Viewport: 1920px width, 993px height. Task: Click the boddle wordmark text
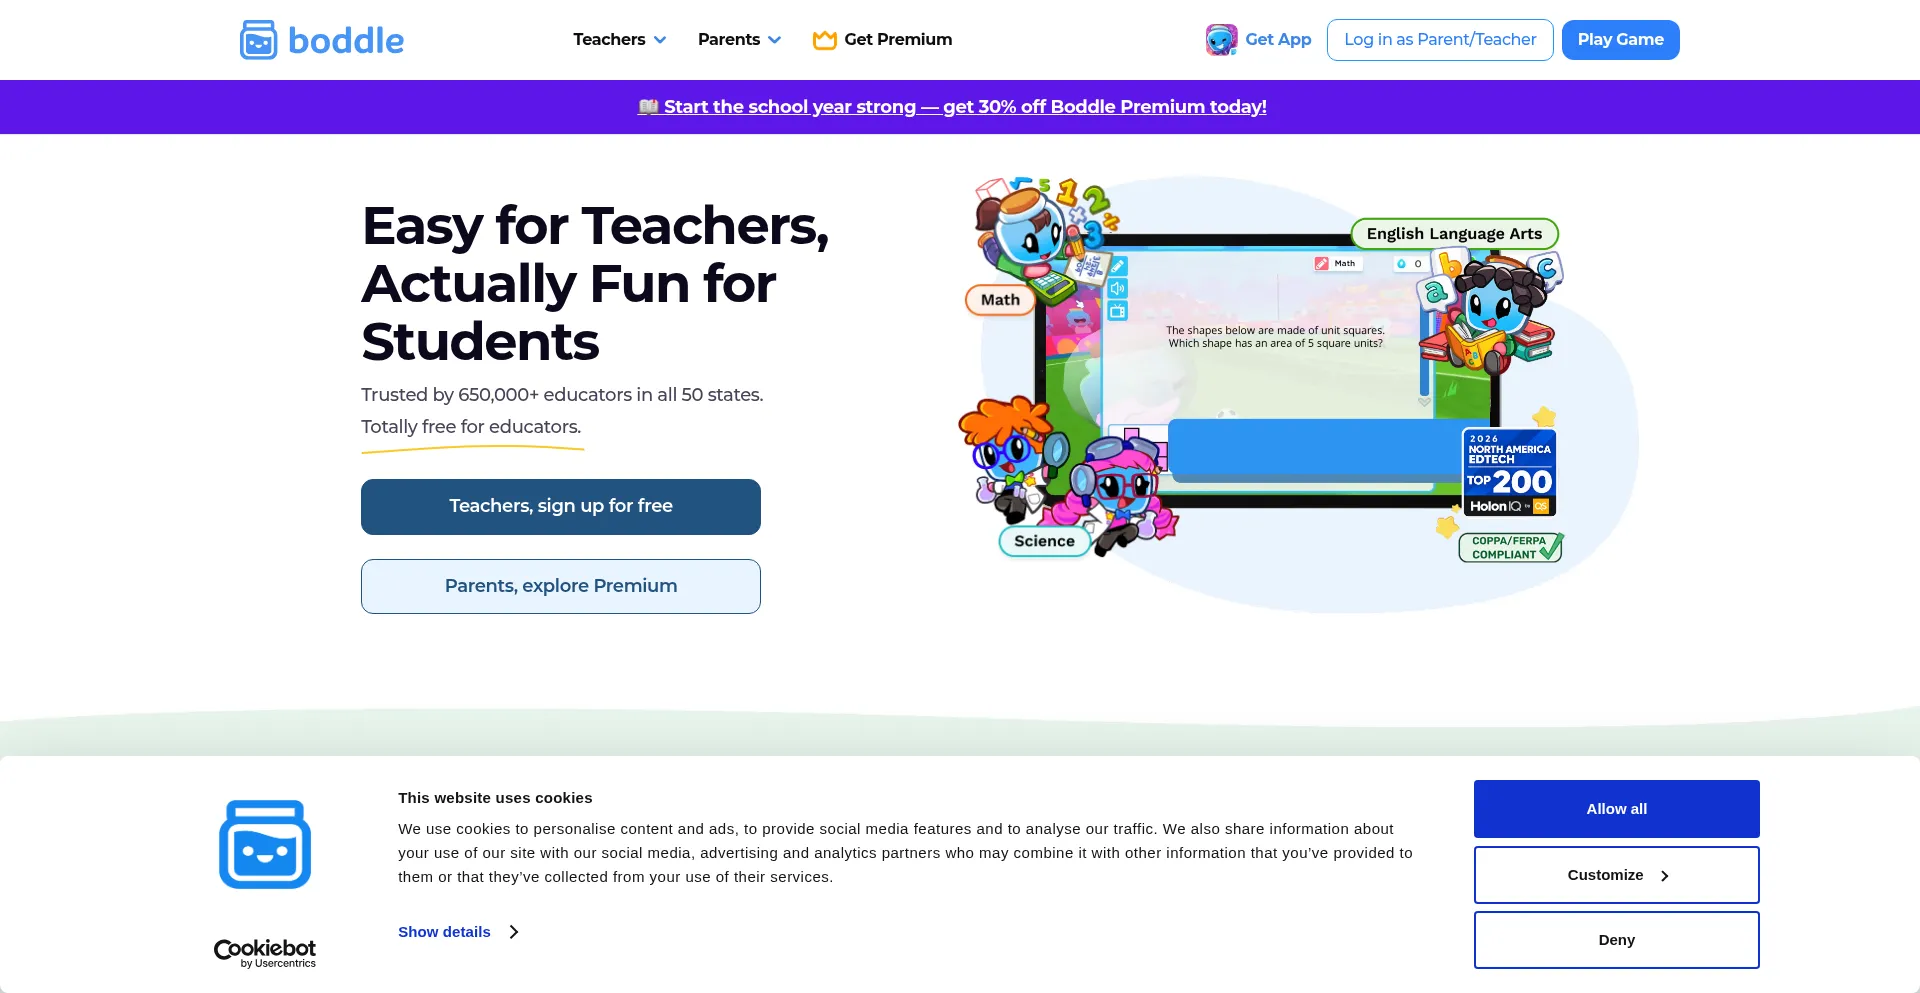point(346,41)
